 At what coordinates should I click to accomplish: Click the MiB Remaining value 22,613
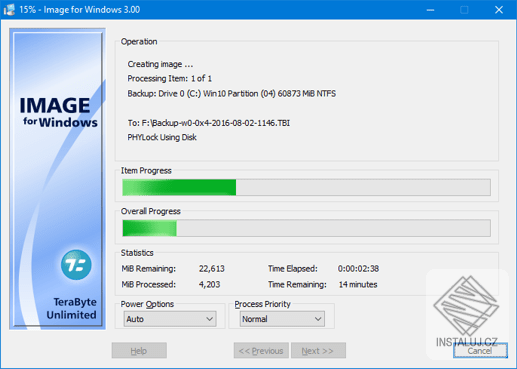pyautogui.click(x=212, y=269)
